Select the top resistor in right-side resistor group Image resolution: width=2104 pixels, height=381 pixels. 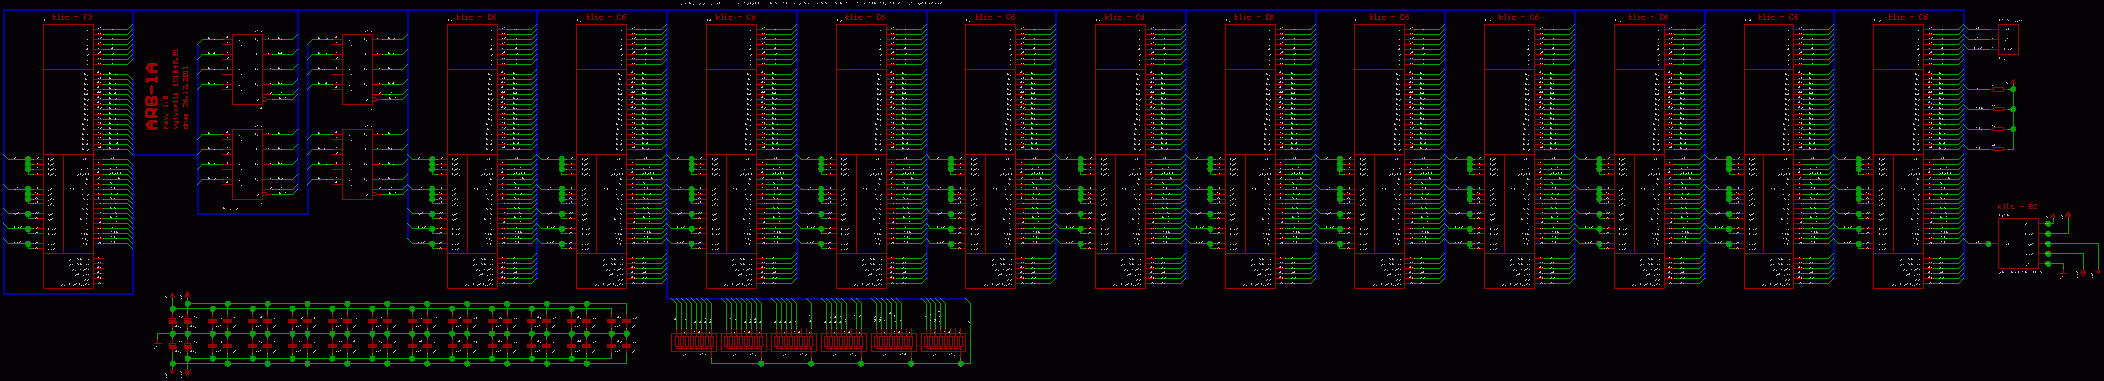coord(1999,88)
